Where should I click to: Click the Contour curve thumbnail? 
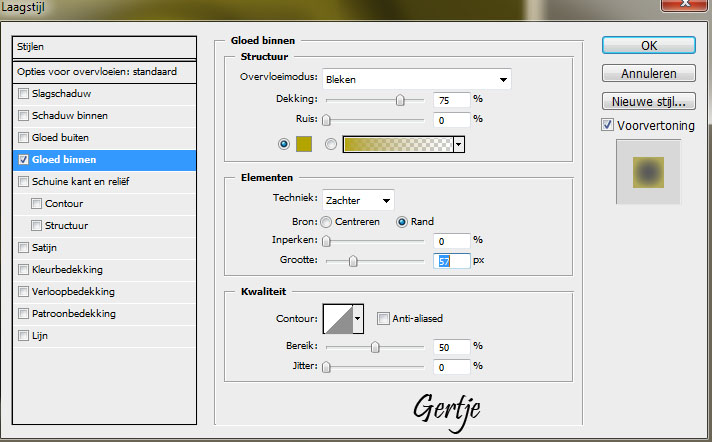(x=338, y=319)
